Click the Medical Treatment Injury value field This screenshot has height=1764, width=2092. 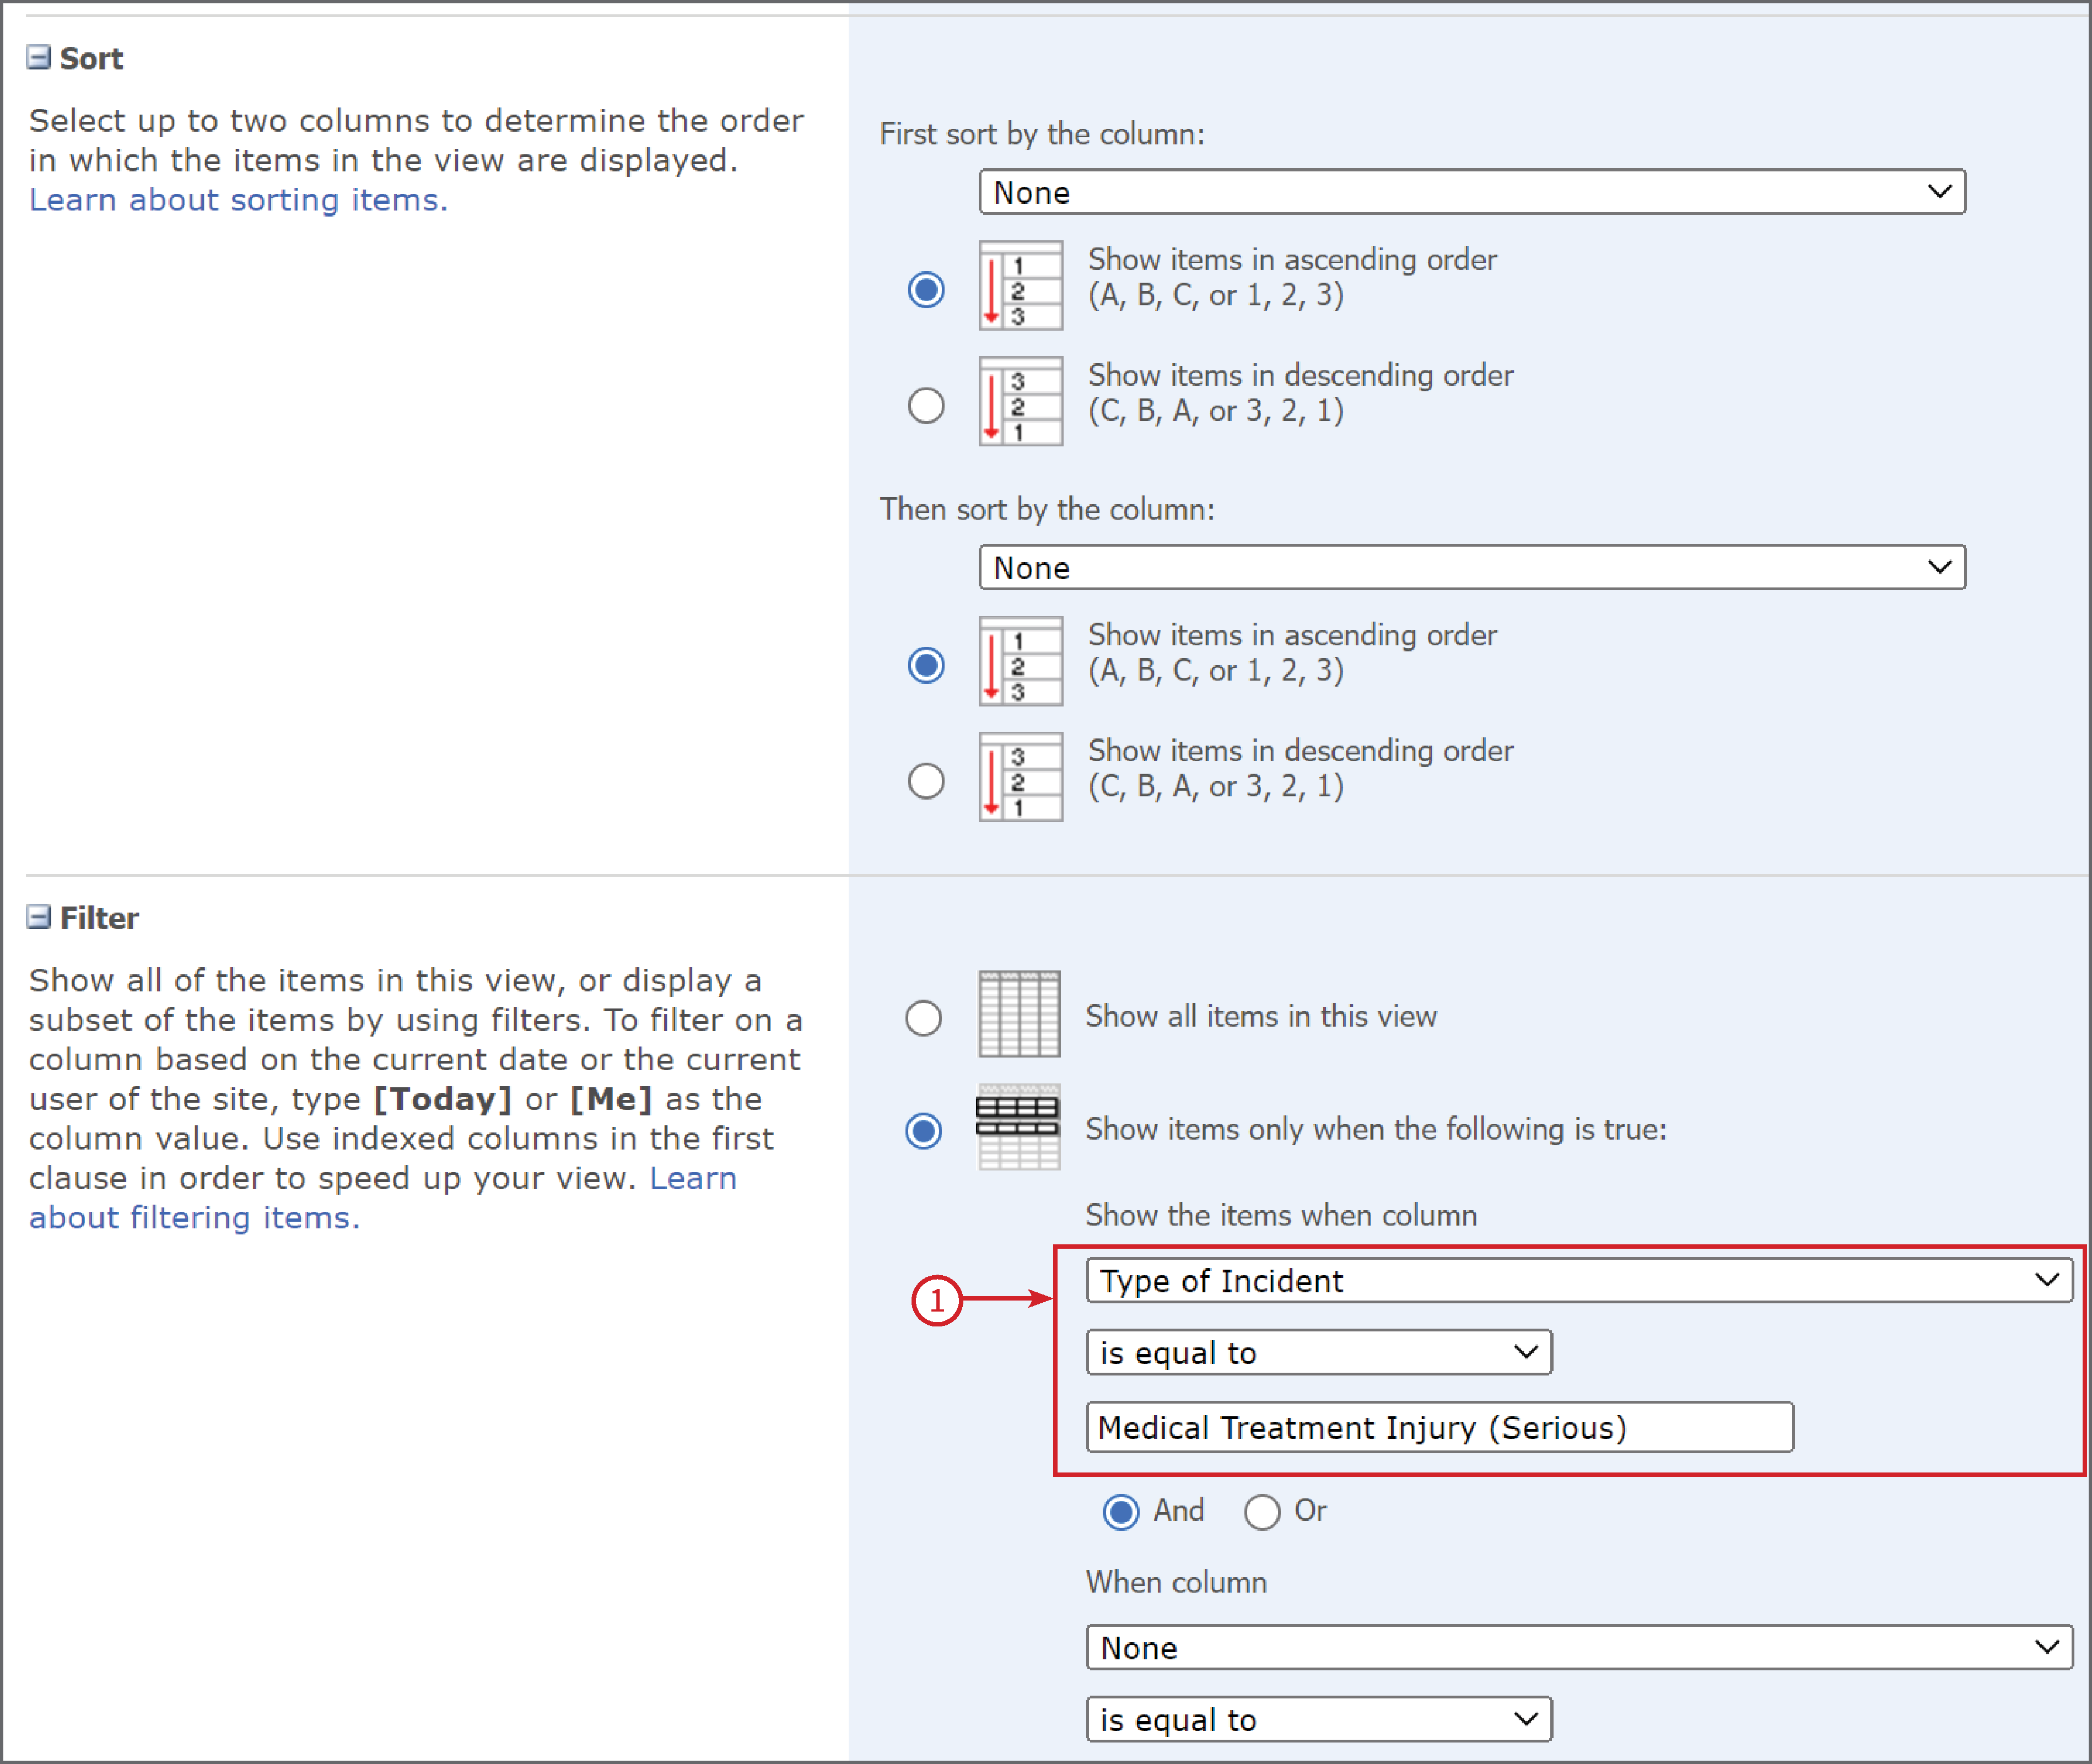pyautogui.click(x=1440, y=1427)
